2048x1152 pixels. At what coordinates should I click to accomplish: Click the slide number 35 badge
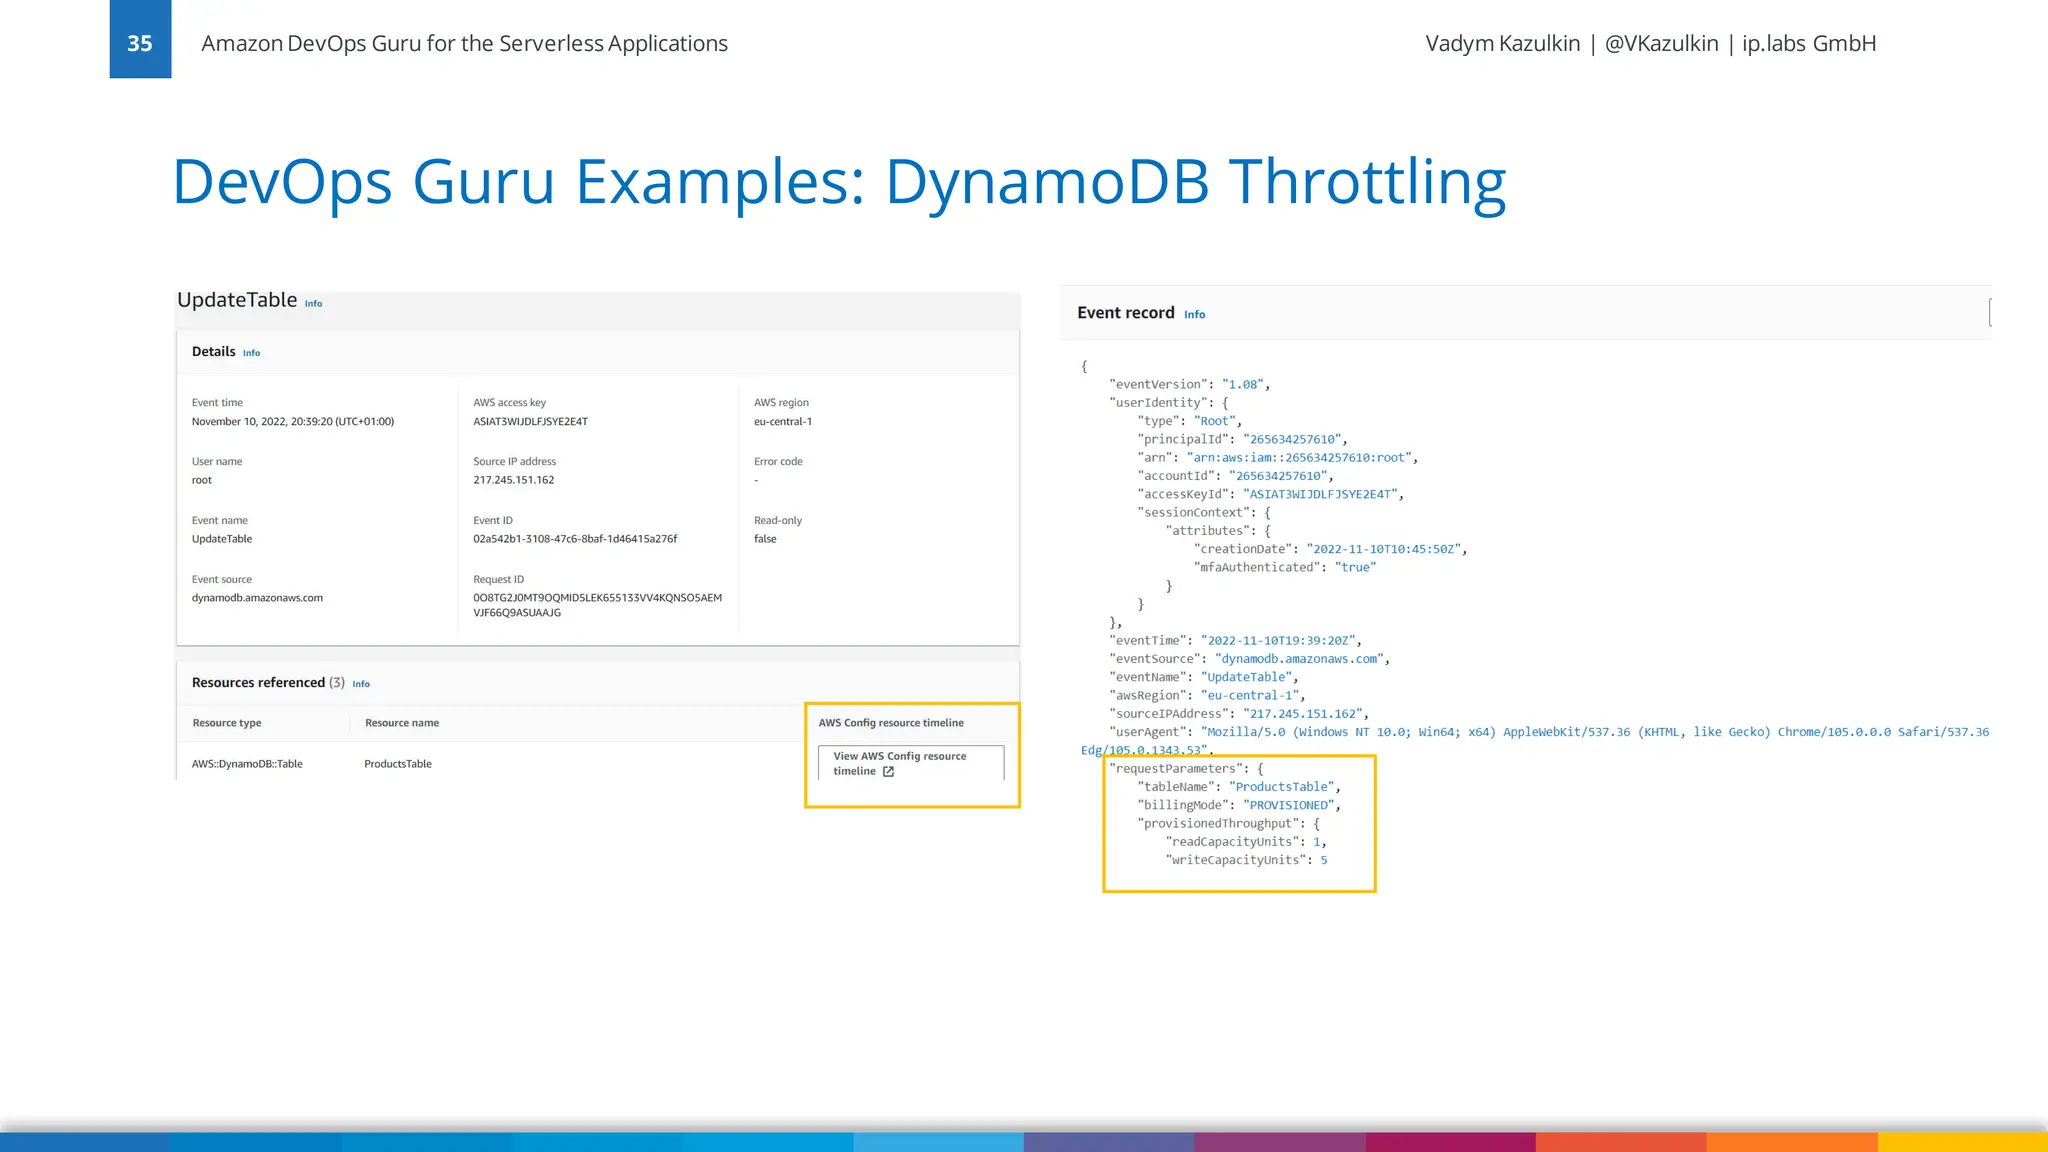coord(140,40)
